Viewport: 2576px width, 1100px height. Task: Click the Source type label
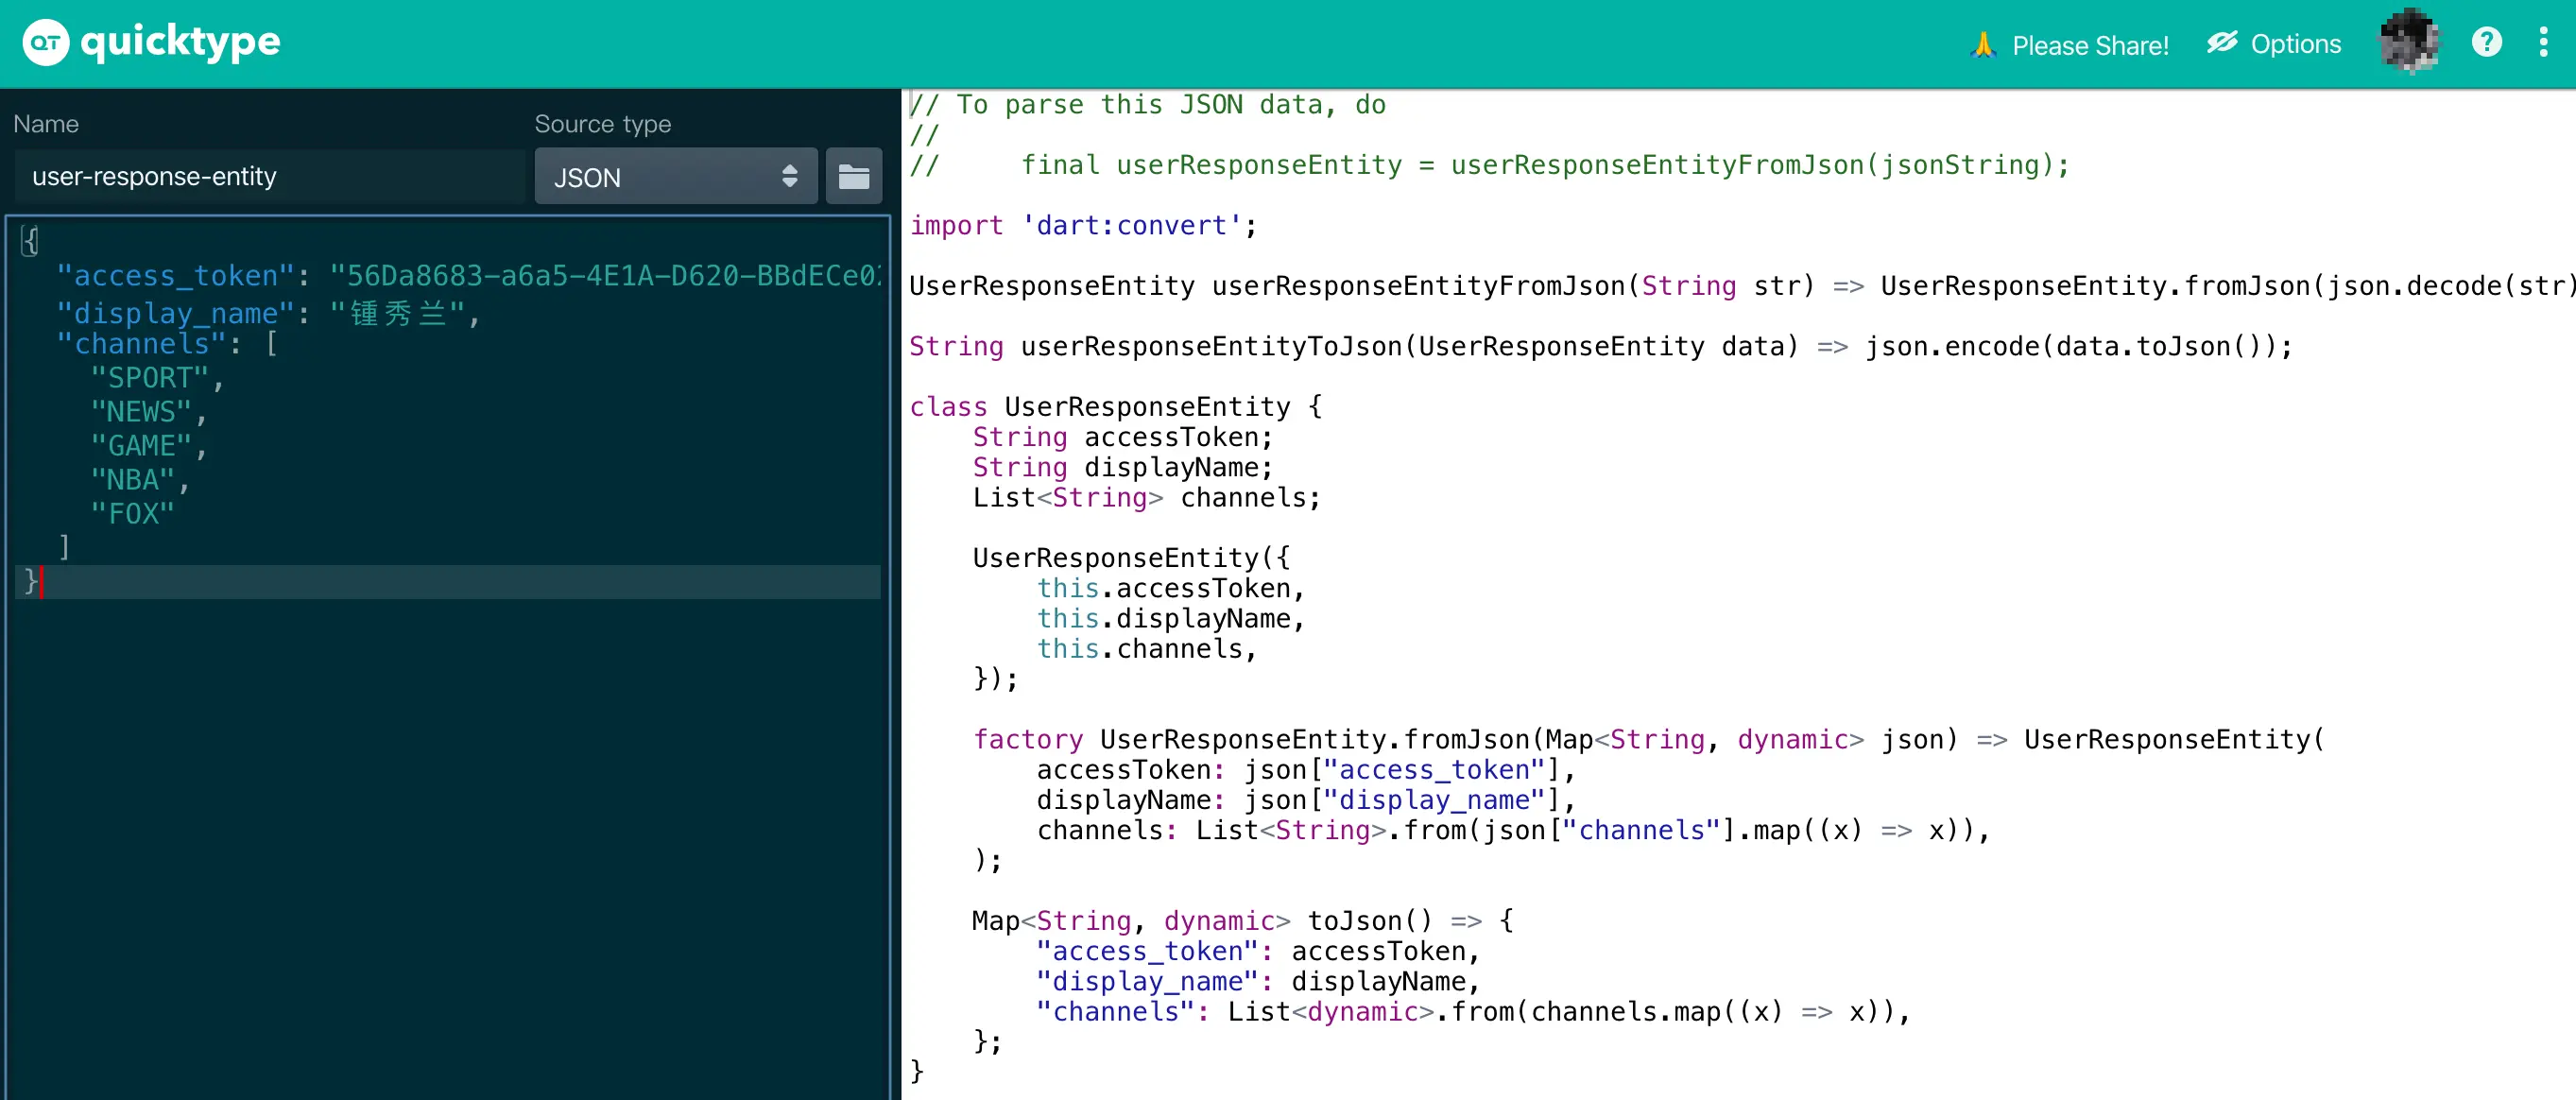click(602, 124)
